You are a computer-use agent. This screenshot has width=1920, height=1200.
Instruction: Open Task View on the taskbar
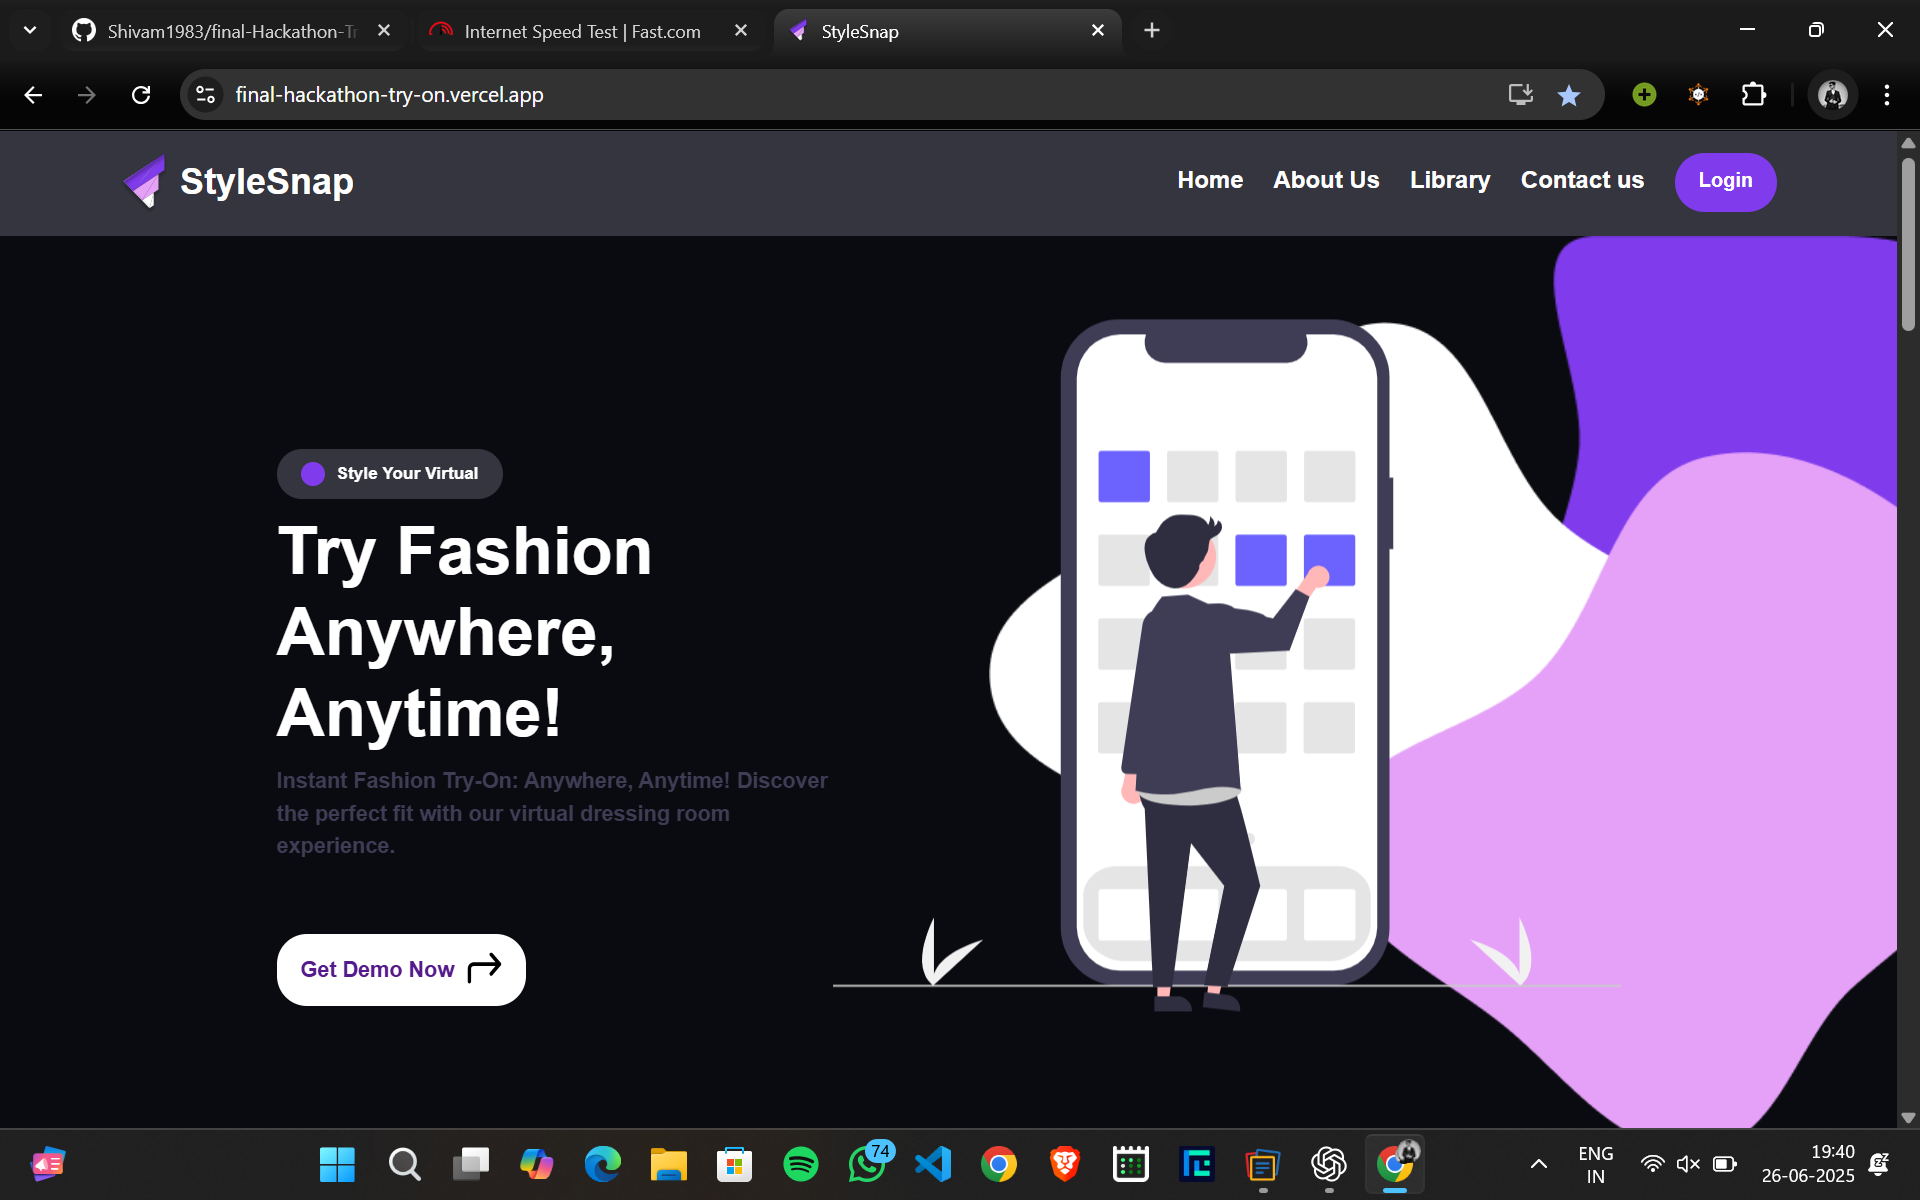[x=470, y=1164]
